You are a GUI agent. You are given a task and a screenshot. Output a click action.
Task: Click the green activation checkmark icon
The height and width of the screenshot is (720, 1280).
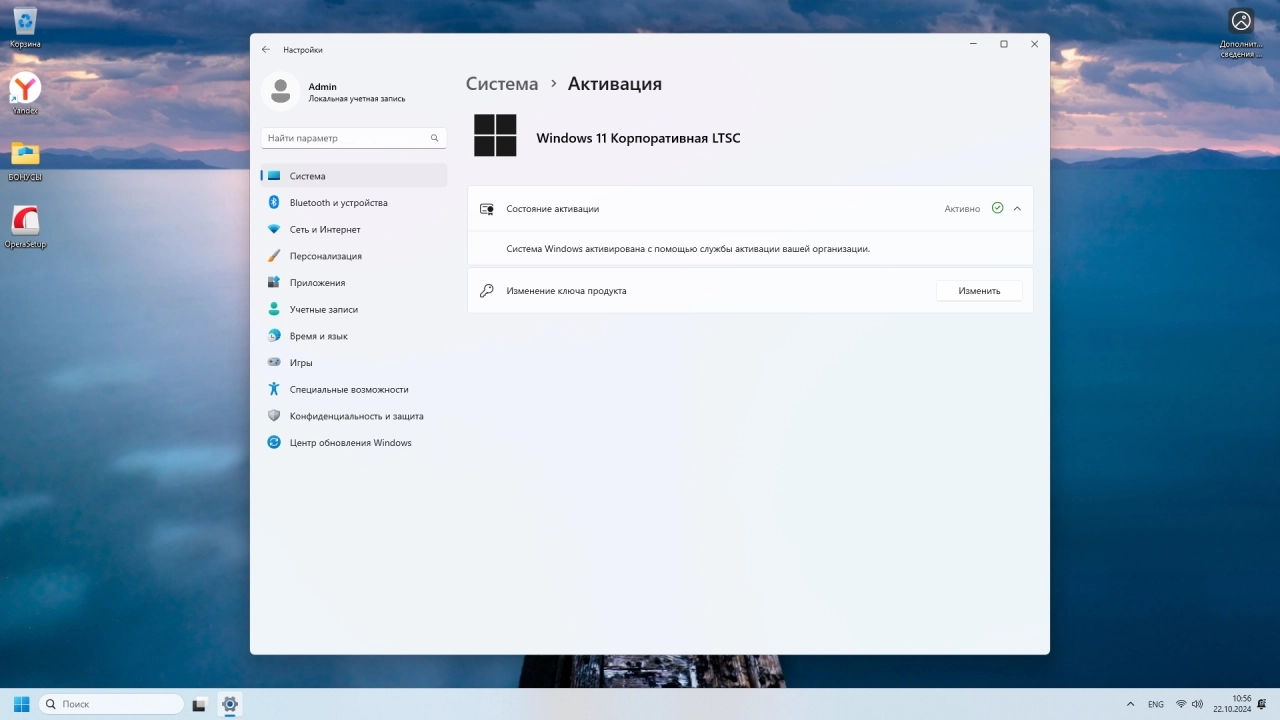point(997,208)
